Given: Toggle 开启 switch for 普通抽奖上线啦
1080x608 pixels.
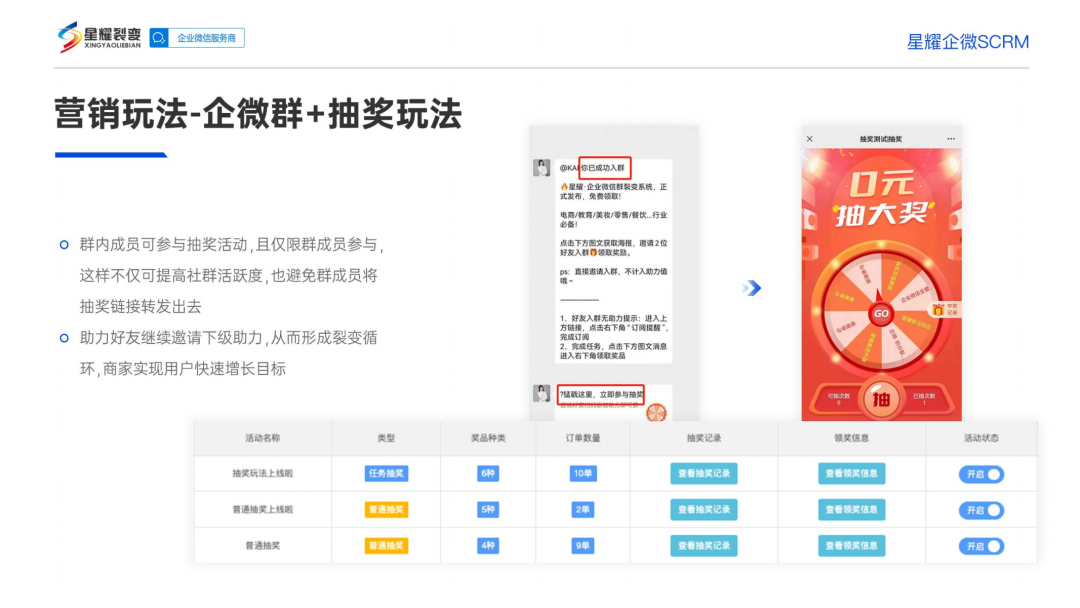Looking at the screenshot, I should point(982,510).
